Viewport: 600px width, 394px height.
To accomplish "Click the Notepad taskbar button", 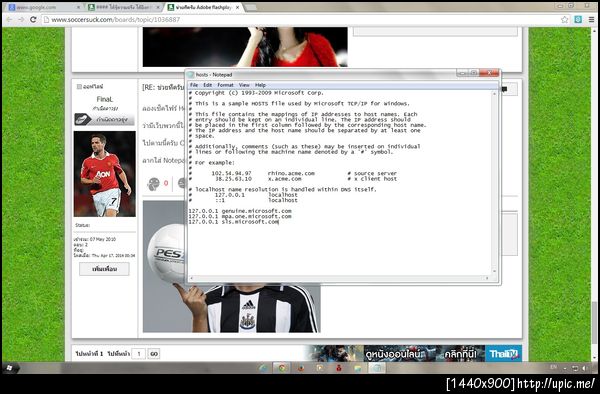I will [377, 368].
